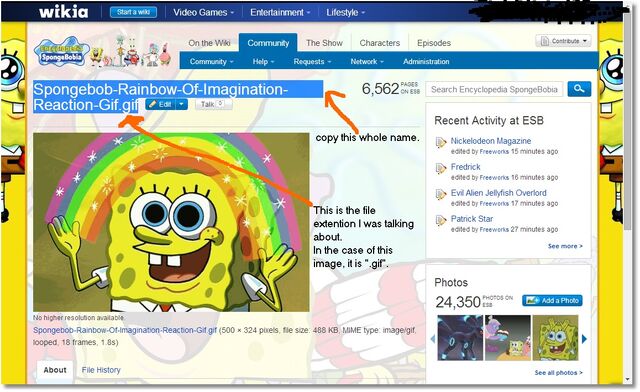Show next photos with right arrow

[x=584, y=339]
